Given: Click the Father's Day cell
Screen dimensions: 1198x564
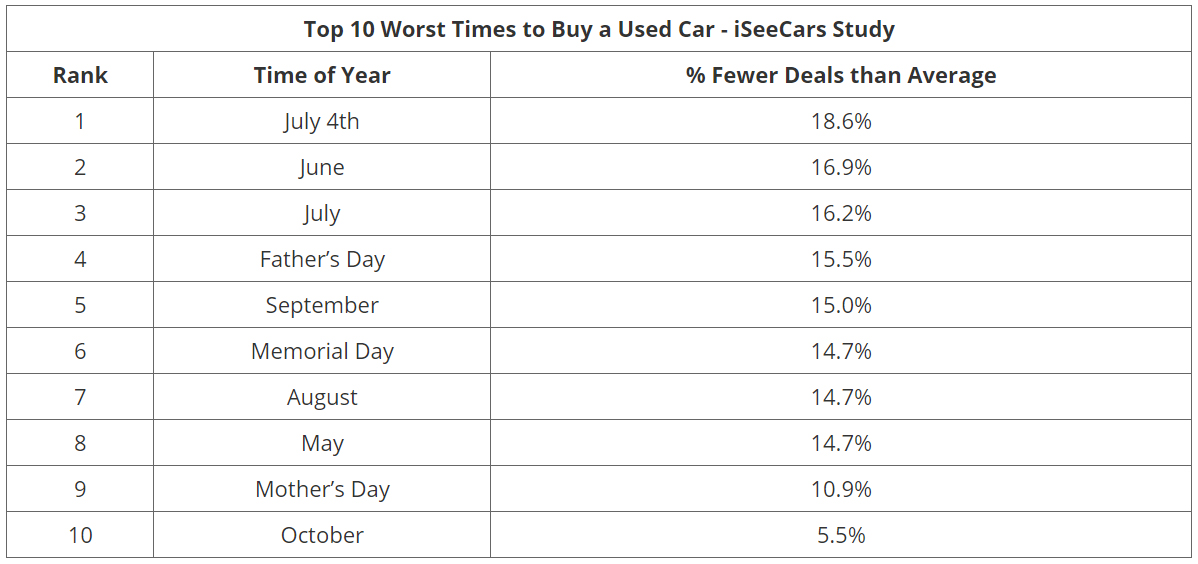Looking at the screenshot, I should coord(322,259).
